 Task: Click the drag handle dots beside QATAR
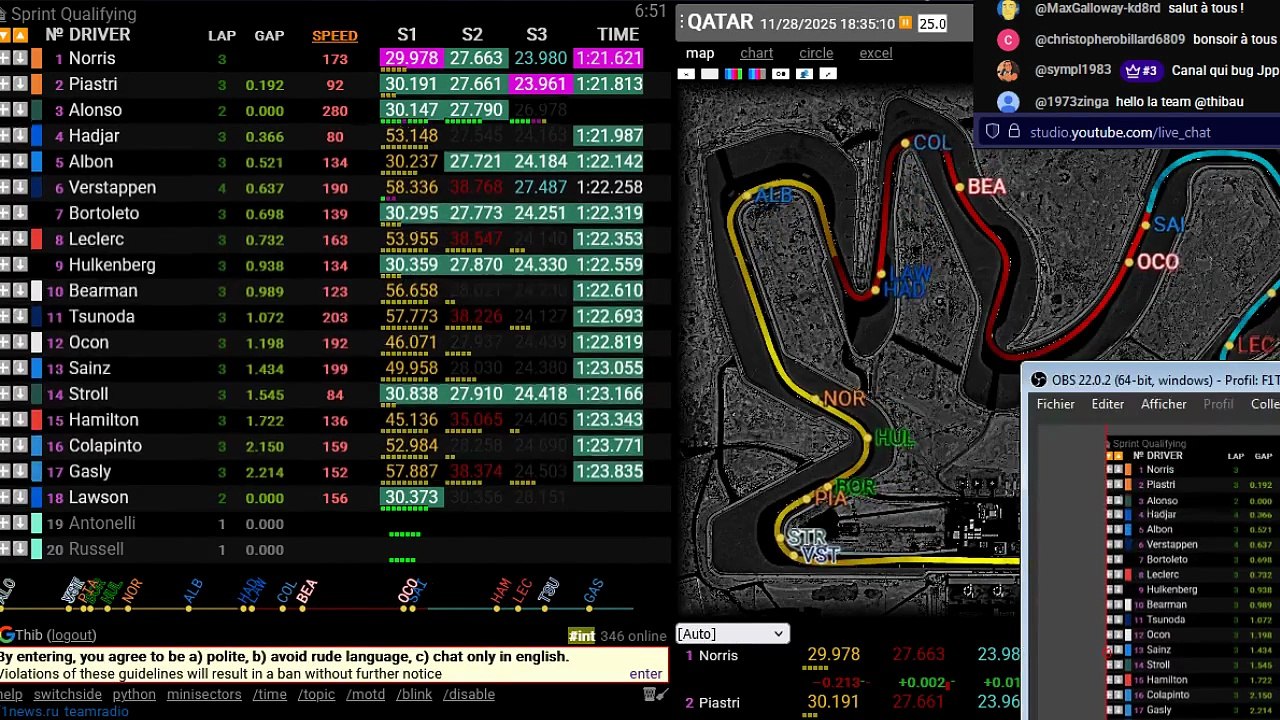681,21
